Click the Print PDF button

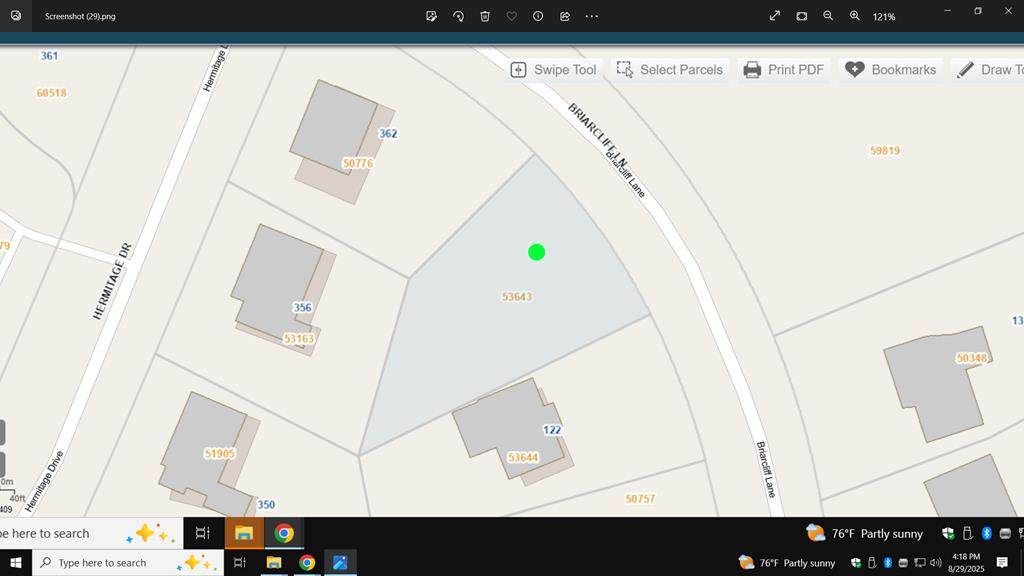point(783,70)
